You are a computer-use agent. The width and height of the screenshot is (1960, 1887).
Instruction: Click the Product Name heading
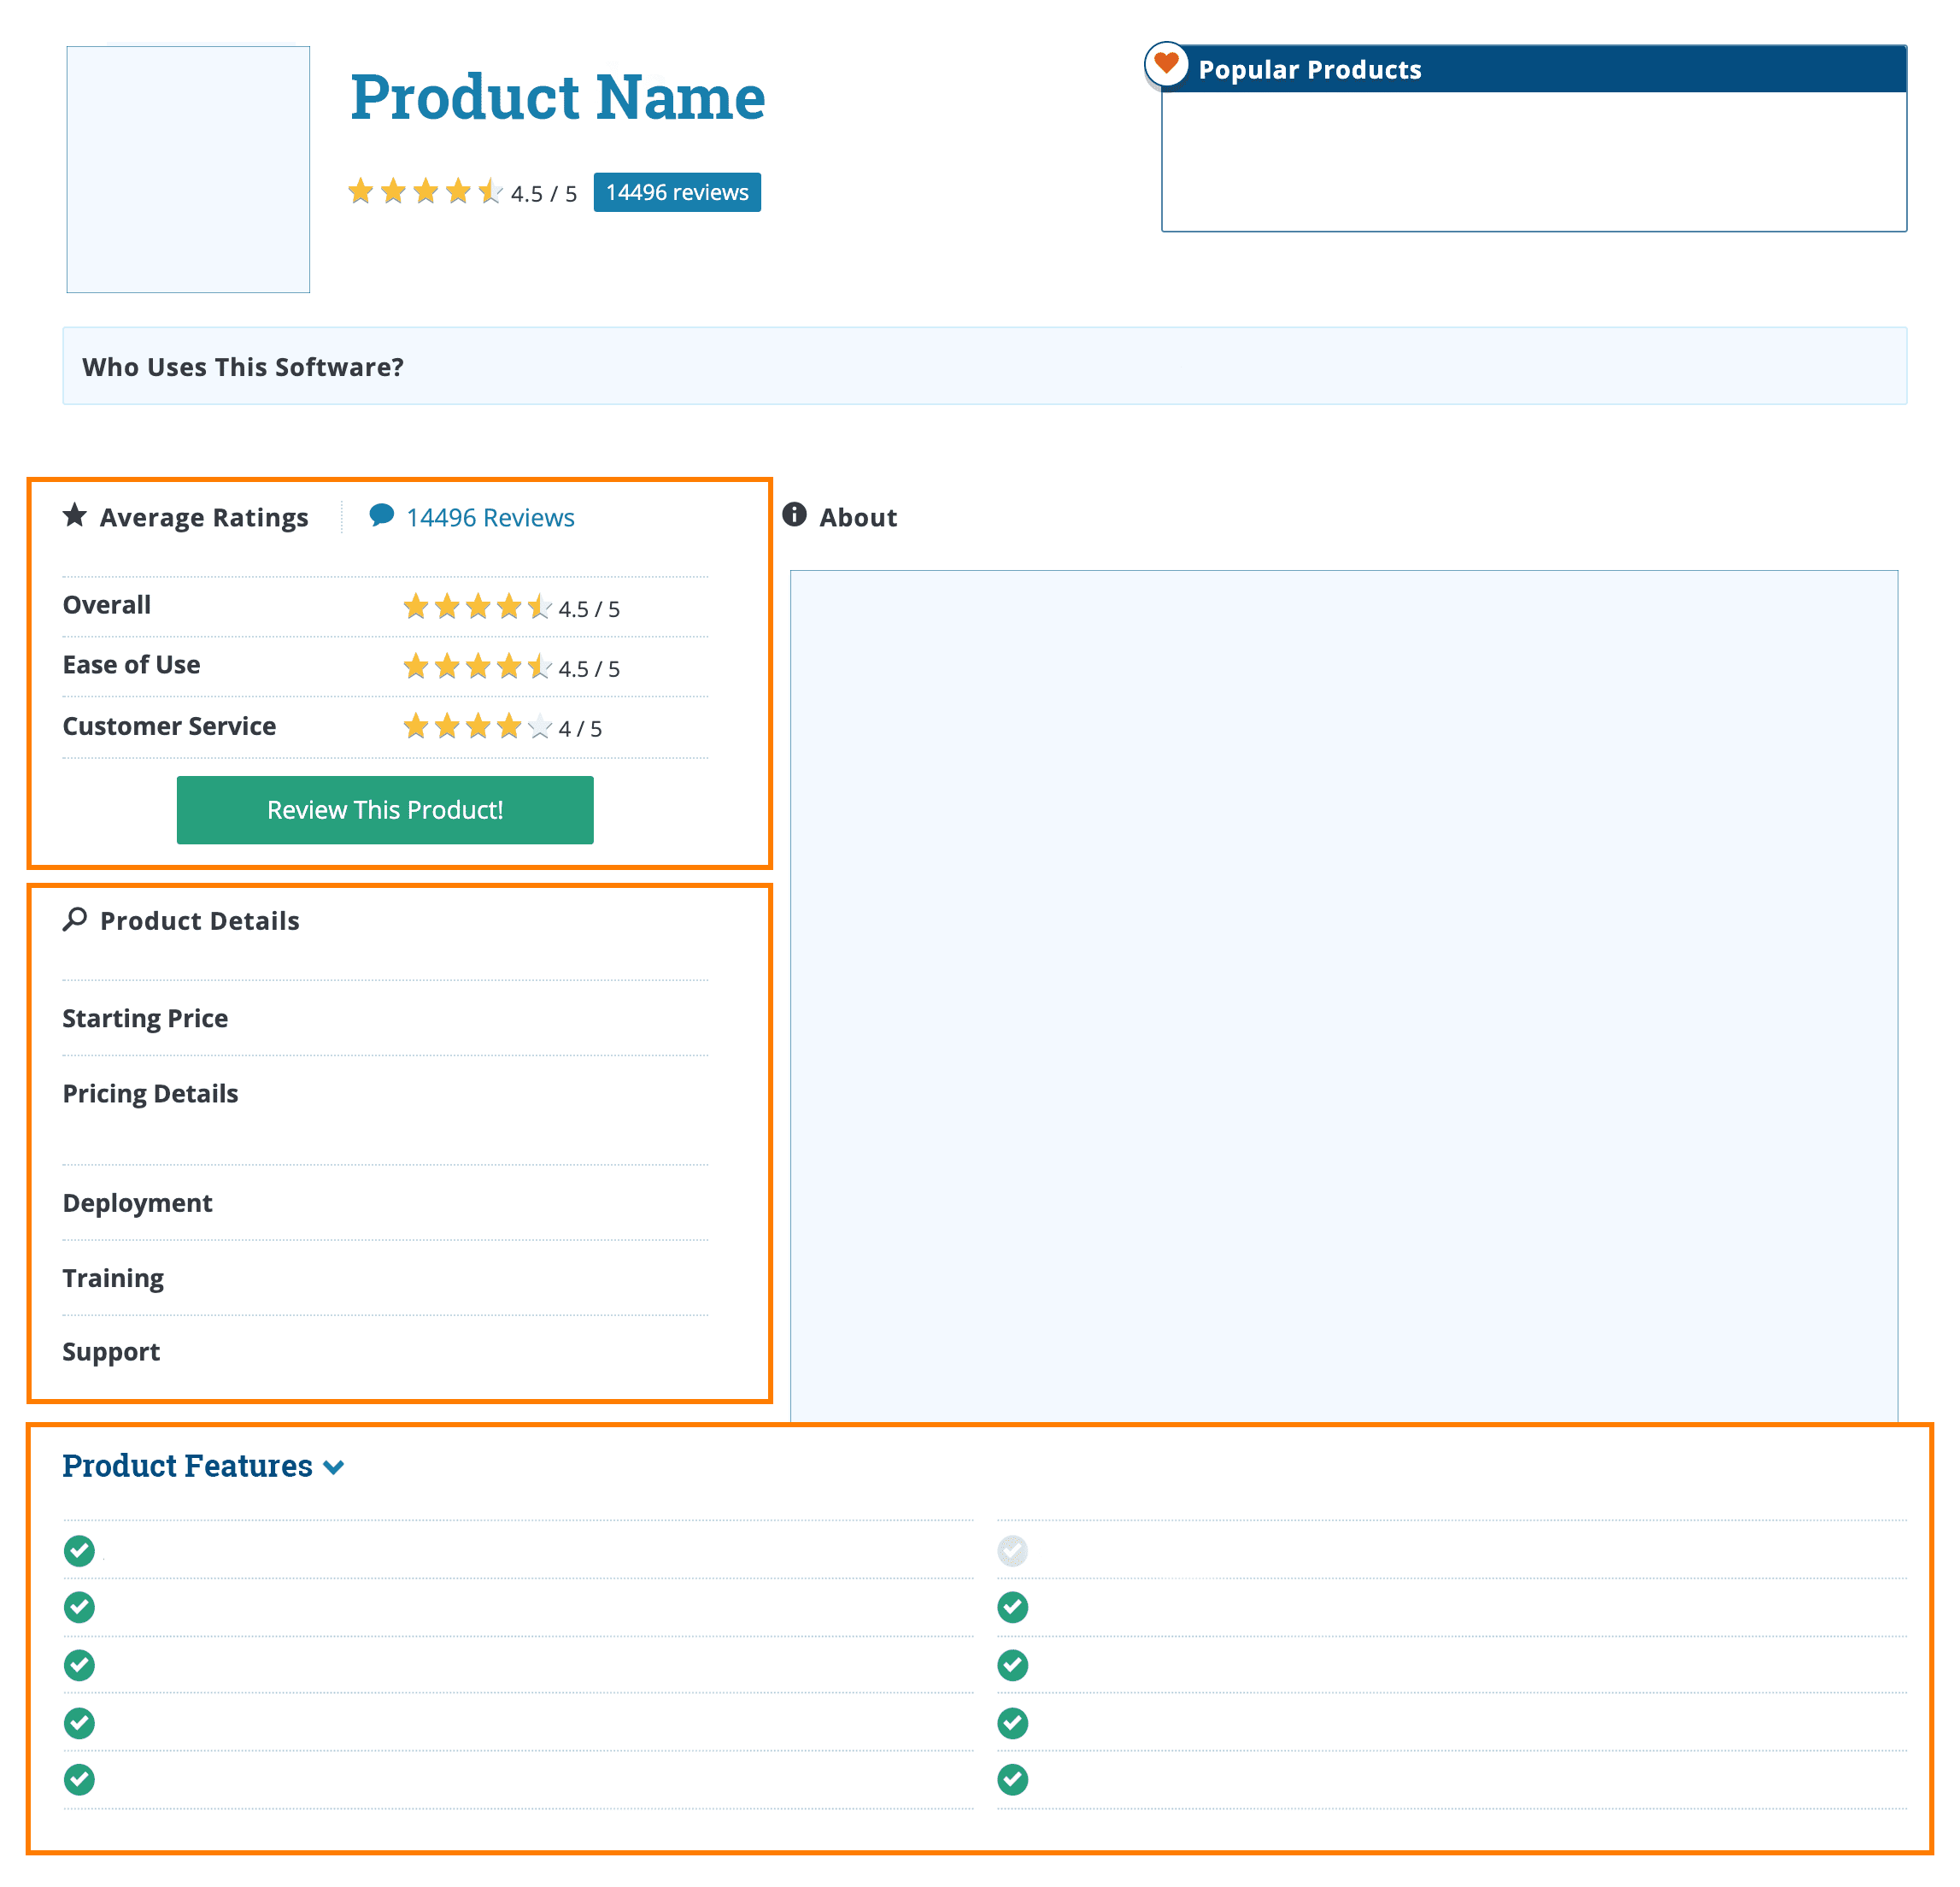click(557, 97)
